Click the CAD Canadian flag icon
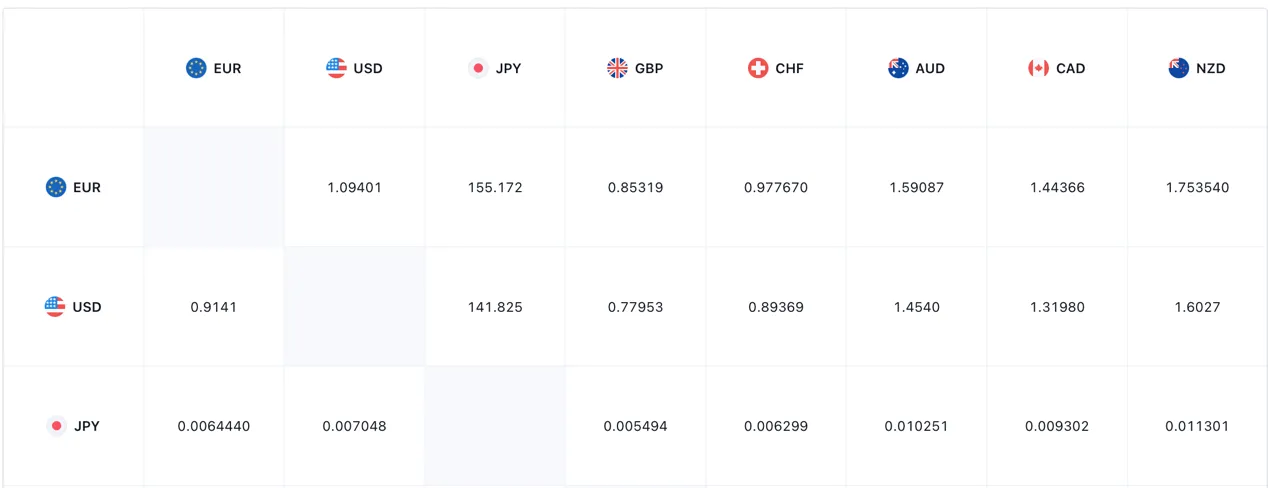The image size is (1268, 488). pyautogui.click(x=1039, y=68)
